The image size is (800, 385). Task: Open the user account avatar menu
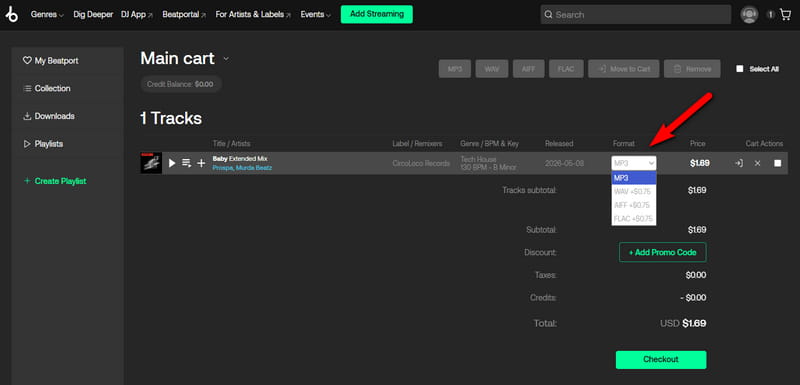click(749, 15)
